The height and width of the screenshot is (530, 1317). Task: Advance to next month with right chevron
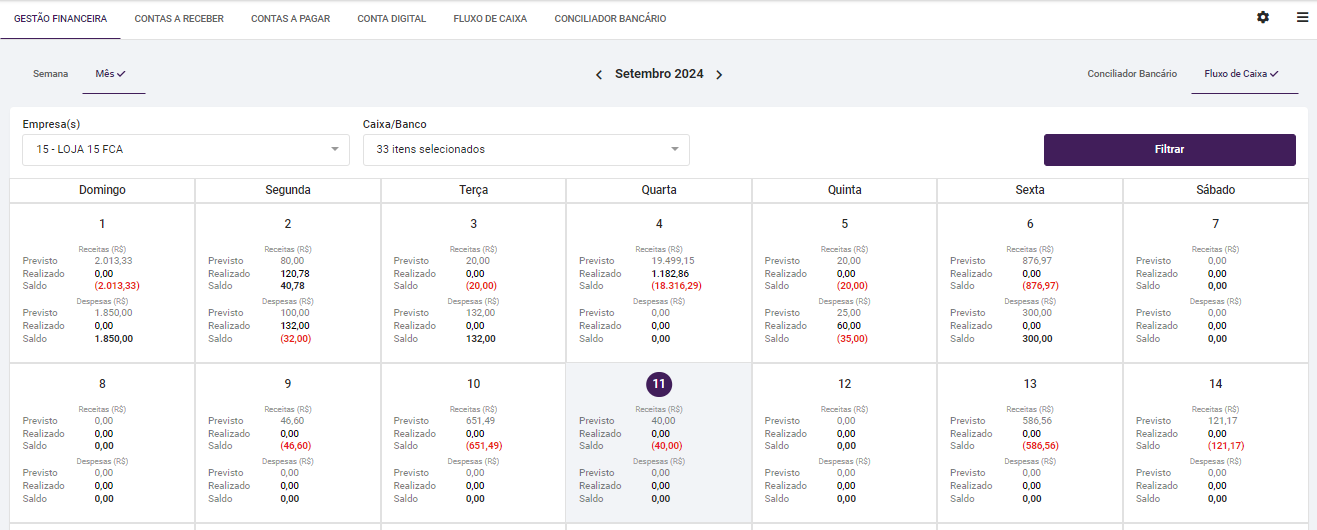click(719, 75)
